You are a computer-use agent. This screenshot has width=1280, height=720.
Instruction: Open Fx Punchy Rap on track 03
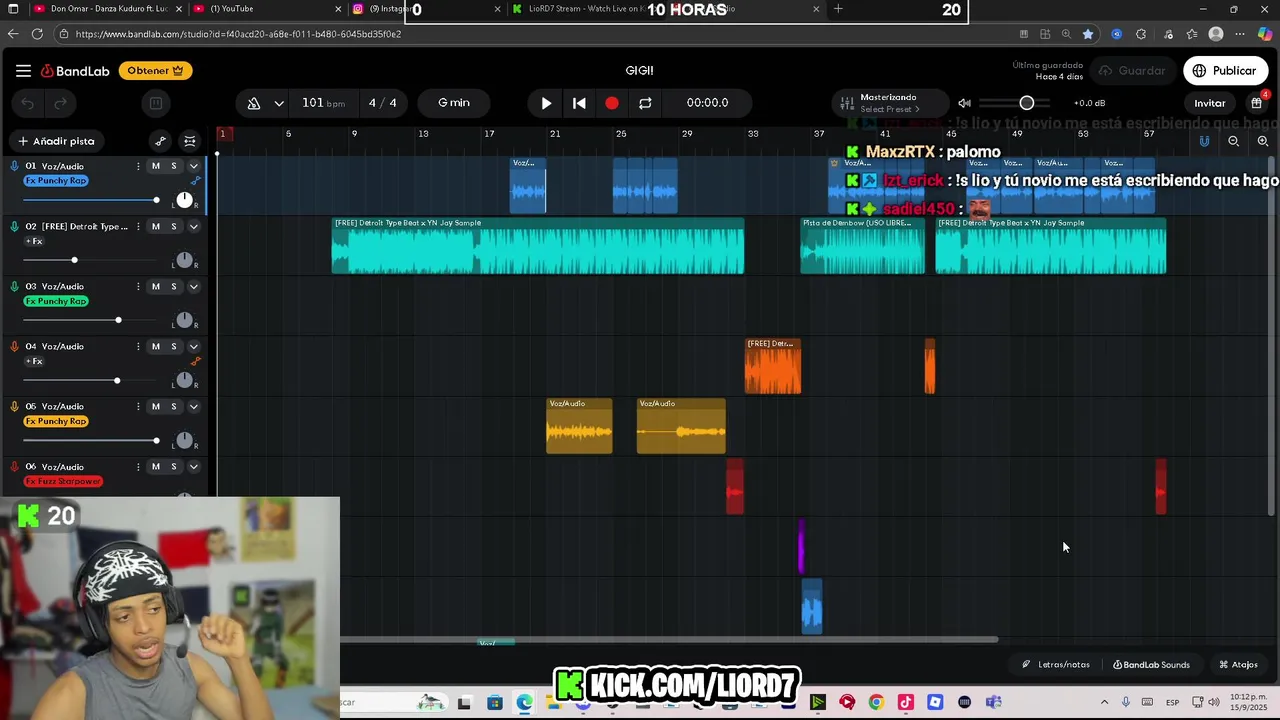point(56,301)
